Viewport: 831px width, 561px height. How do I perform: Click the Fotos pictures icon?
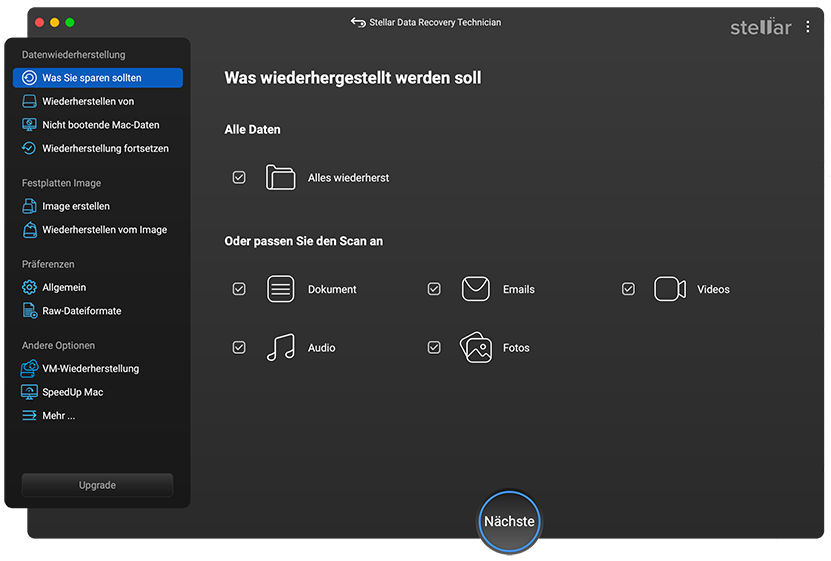point(475,348)
